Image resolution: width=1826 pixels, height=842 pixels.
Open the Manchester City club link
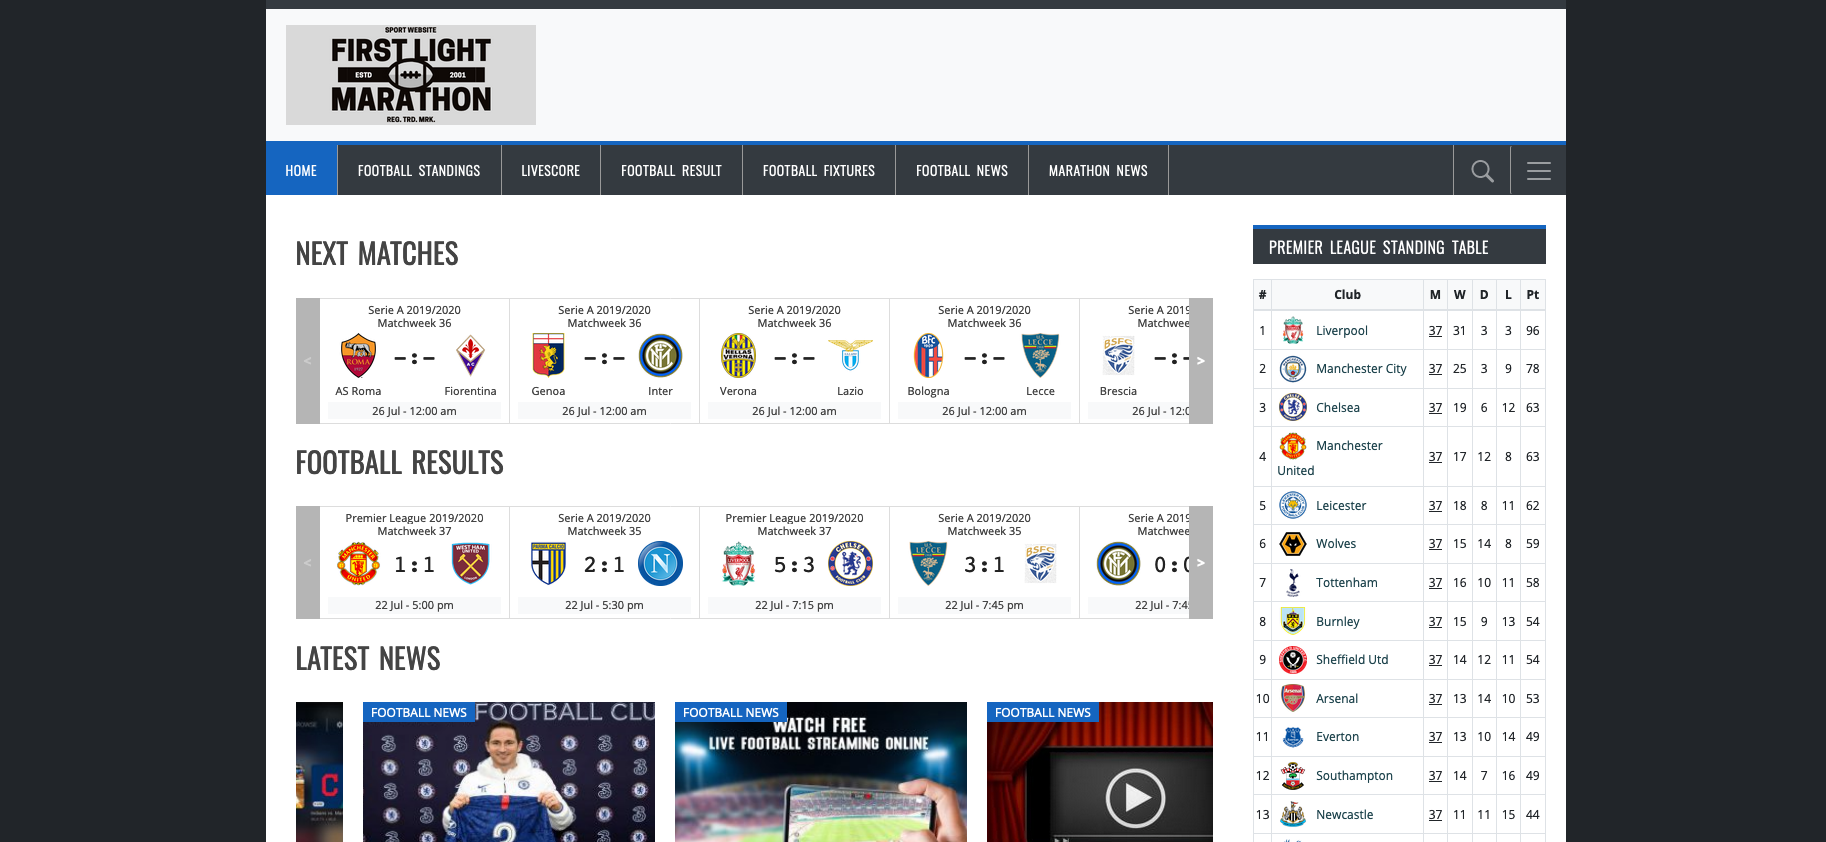pos(1361,369)
